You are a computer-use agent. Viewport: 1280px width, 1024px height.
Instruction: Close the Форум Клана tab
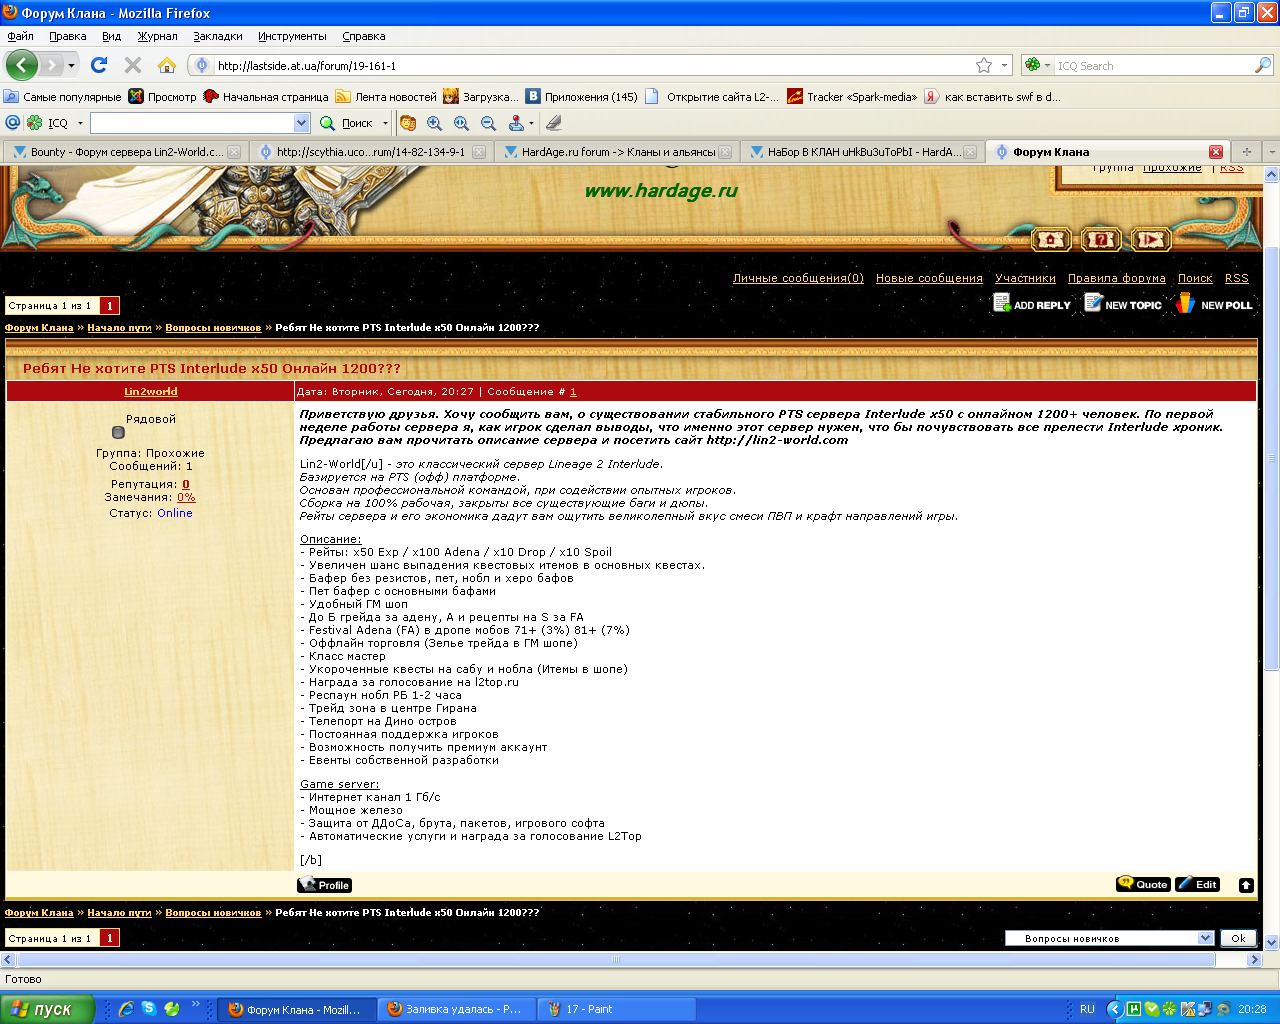1216,152
